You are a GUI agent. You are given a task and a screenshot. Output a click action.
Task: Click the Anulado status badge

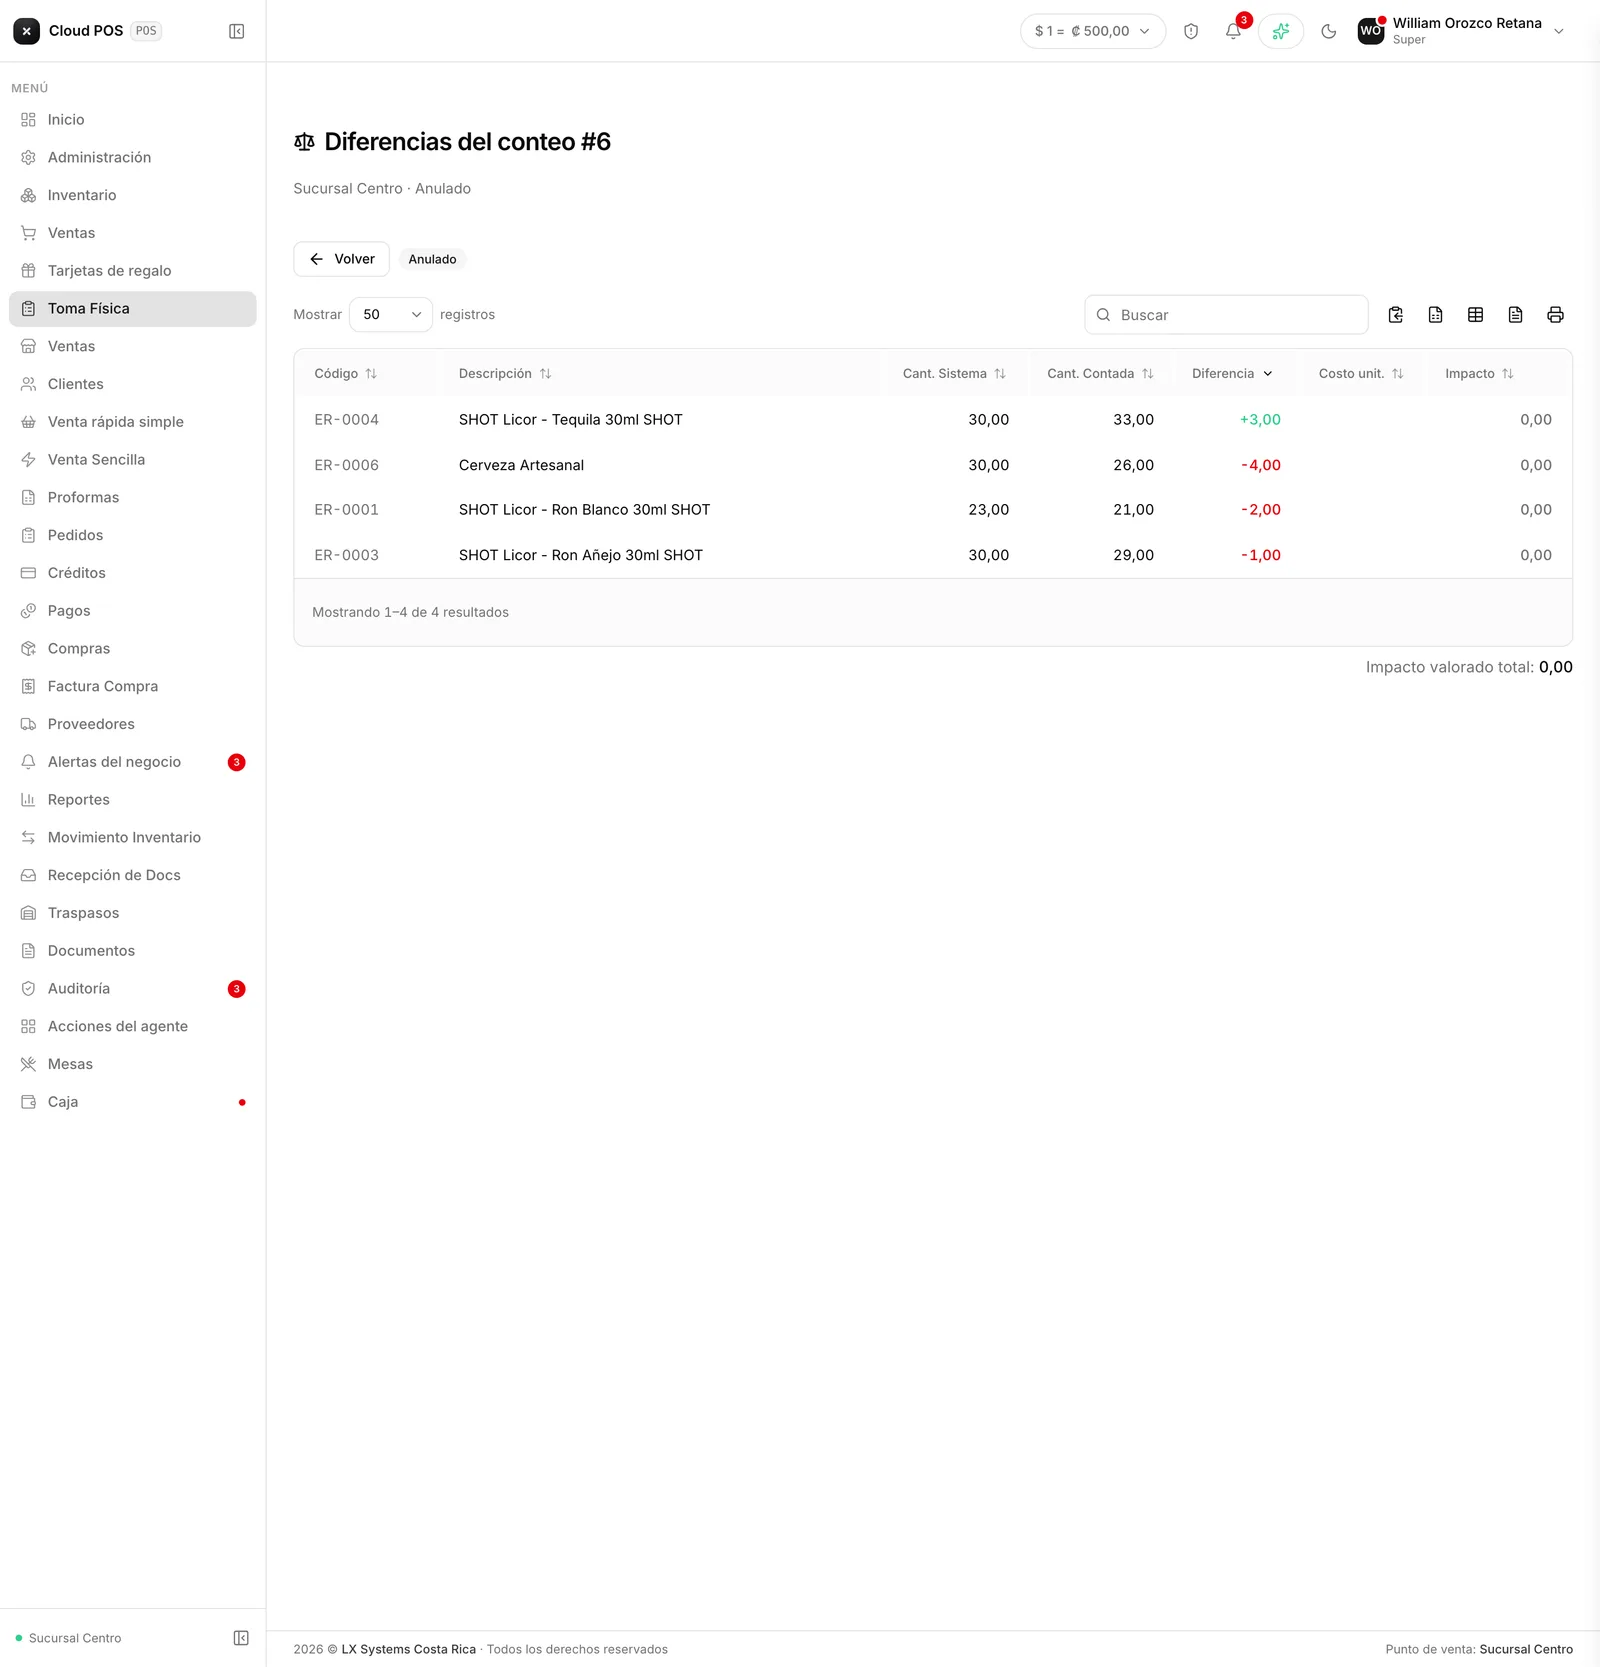click(x=432, y=259)
